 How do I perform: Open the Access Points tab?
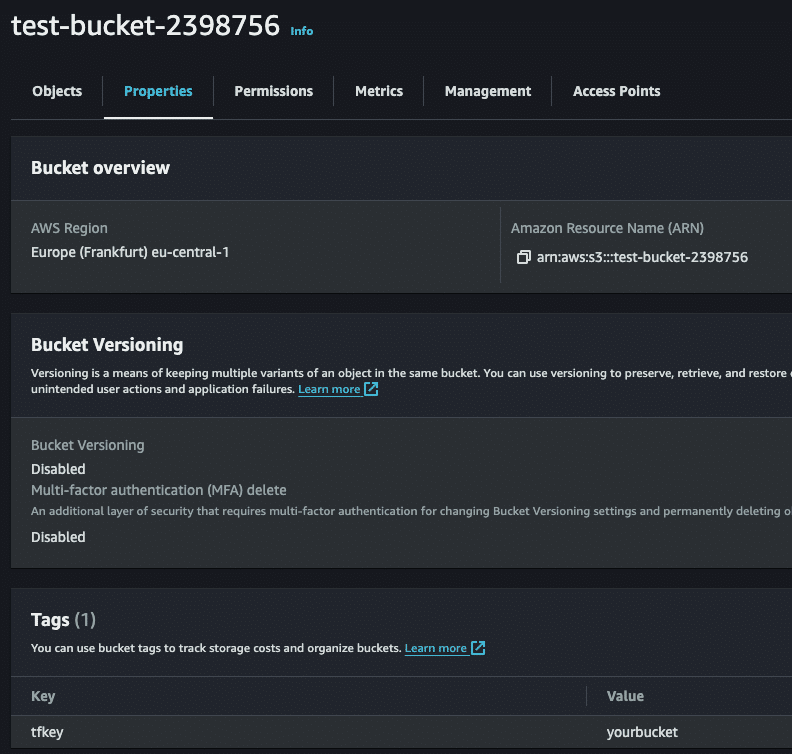[616, 91]
